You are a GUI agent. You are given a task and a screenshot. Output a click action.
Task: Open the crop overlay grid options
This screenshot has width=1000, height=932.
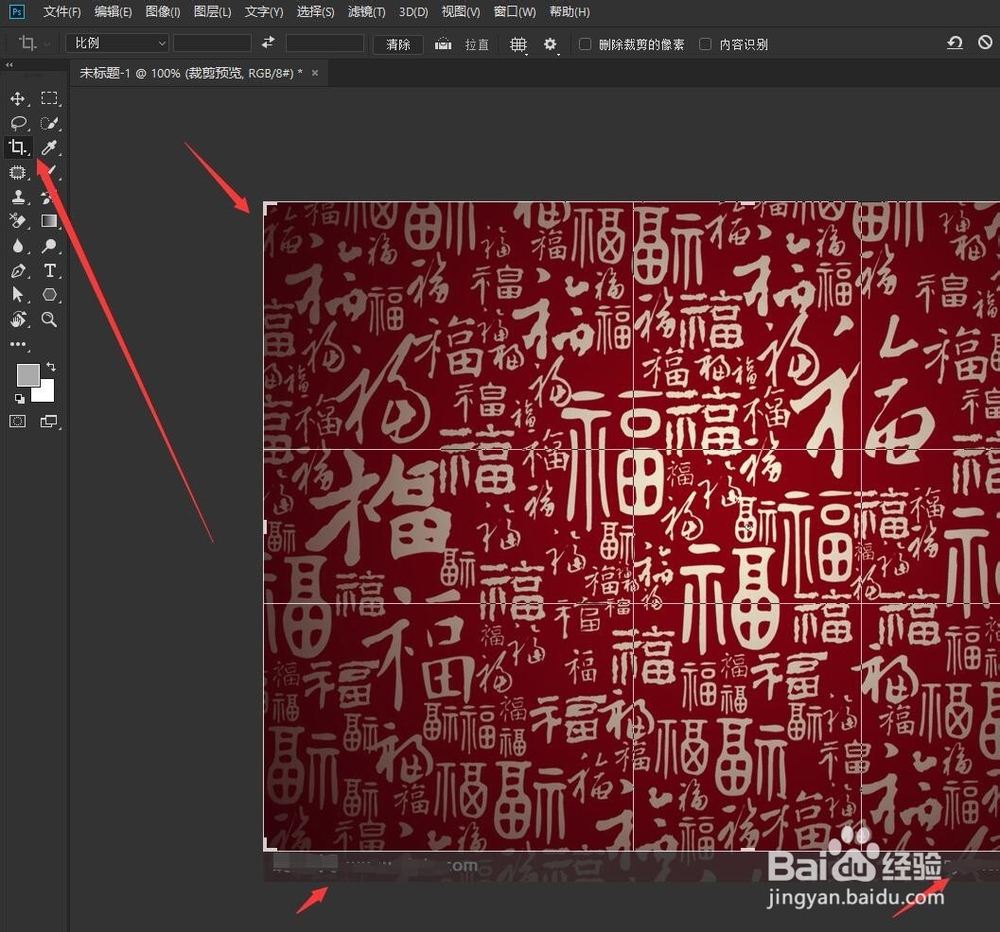tap(517, 43)
